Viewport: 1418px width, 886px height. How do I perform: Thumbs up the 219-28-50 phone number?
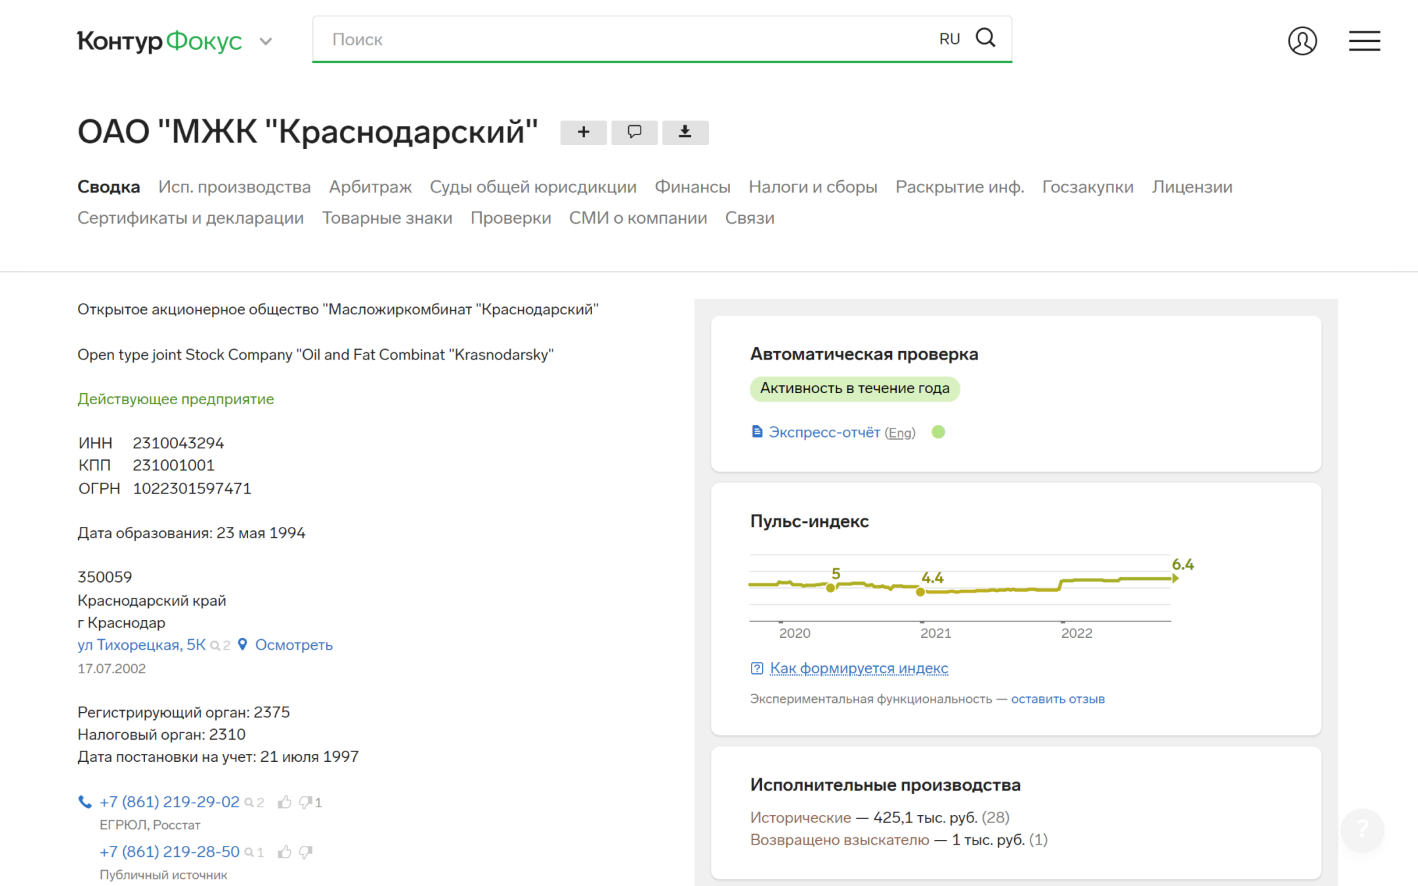(285, 852)
